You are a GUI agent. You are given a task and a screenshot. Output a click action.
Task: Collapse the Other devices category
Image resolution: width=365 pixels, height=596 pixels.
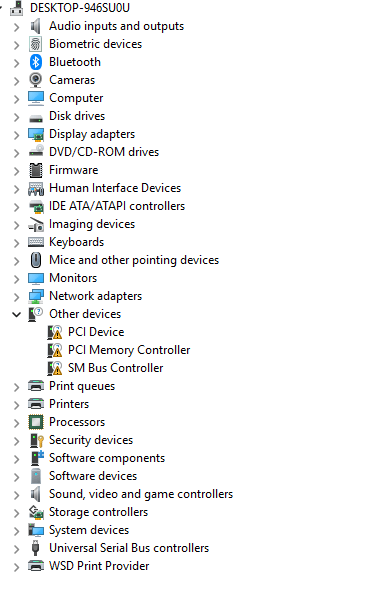[x=16, y=314]
